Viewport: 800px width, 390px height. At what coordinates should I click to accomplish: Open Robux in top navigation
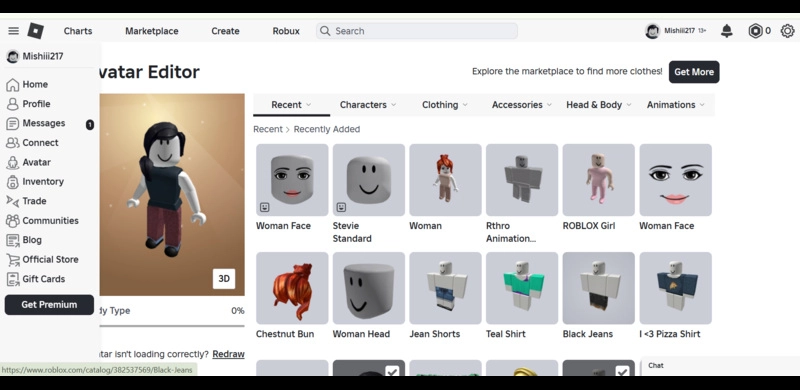coord(286,31)
